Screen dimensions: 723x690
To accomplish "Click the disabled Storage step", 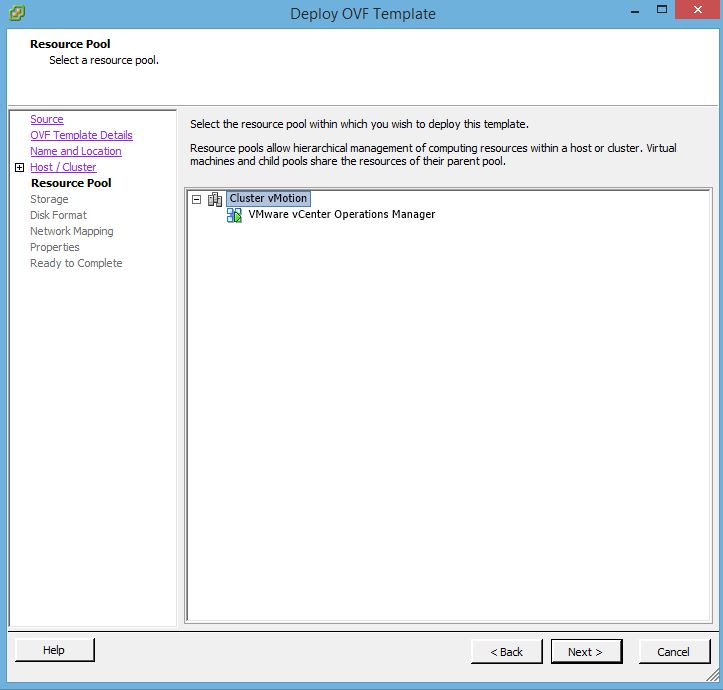I will tap(49, 199).
